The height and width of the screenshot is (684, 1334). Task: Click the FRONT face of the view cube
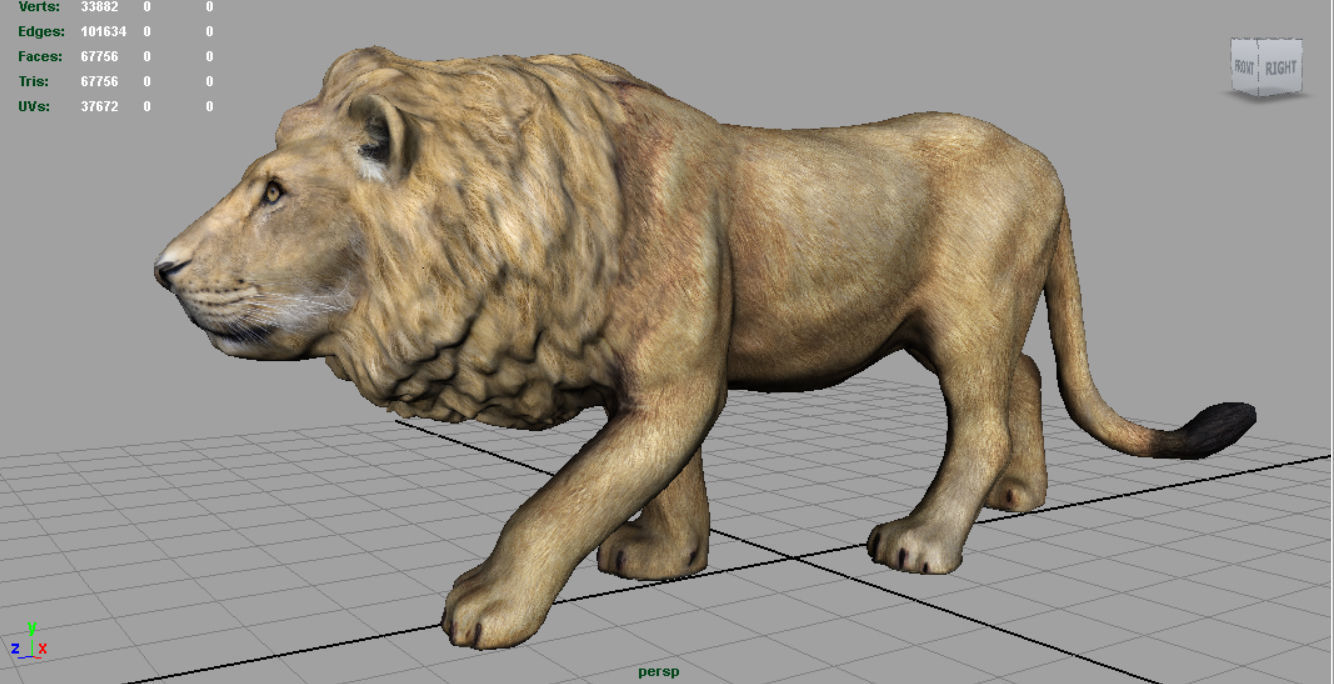1244,68
